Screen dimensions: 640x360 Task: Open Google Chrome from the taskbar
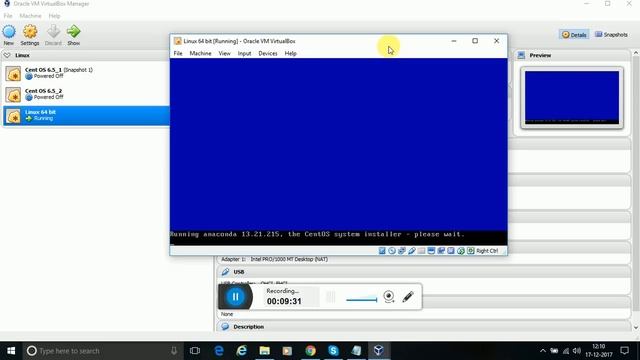(310, 351)
